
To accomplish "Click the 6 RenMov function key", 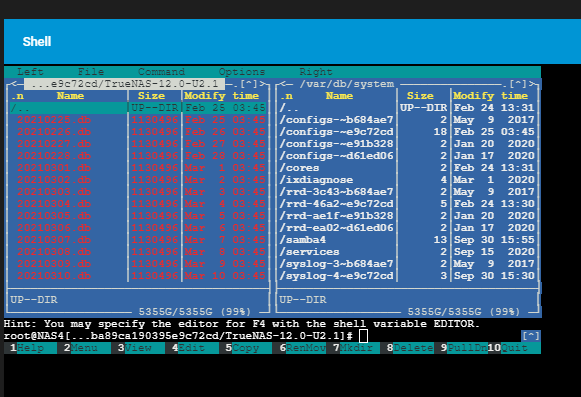I will click(x=299, y=348).
